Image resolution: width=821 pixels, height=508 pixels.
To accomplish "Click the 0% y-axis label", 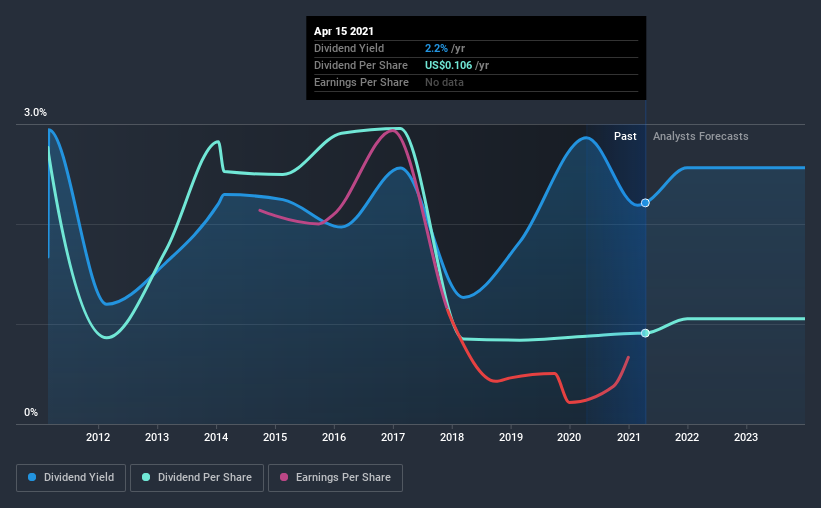I will click(31, 413).
